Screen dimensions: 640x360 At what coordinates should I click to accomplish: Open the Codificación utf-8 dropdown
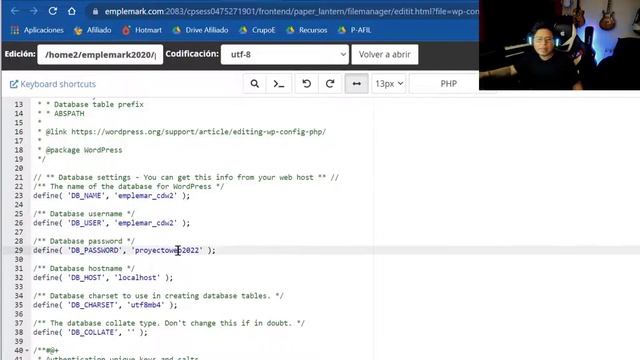pyautogui.click(x=285, y=54)
